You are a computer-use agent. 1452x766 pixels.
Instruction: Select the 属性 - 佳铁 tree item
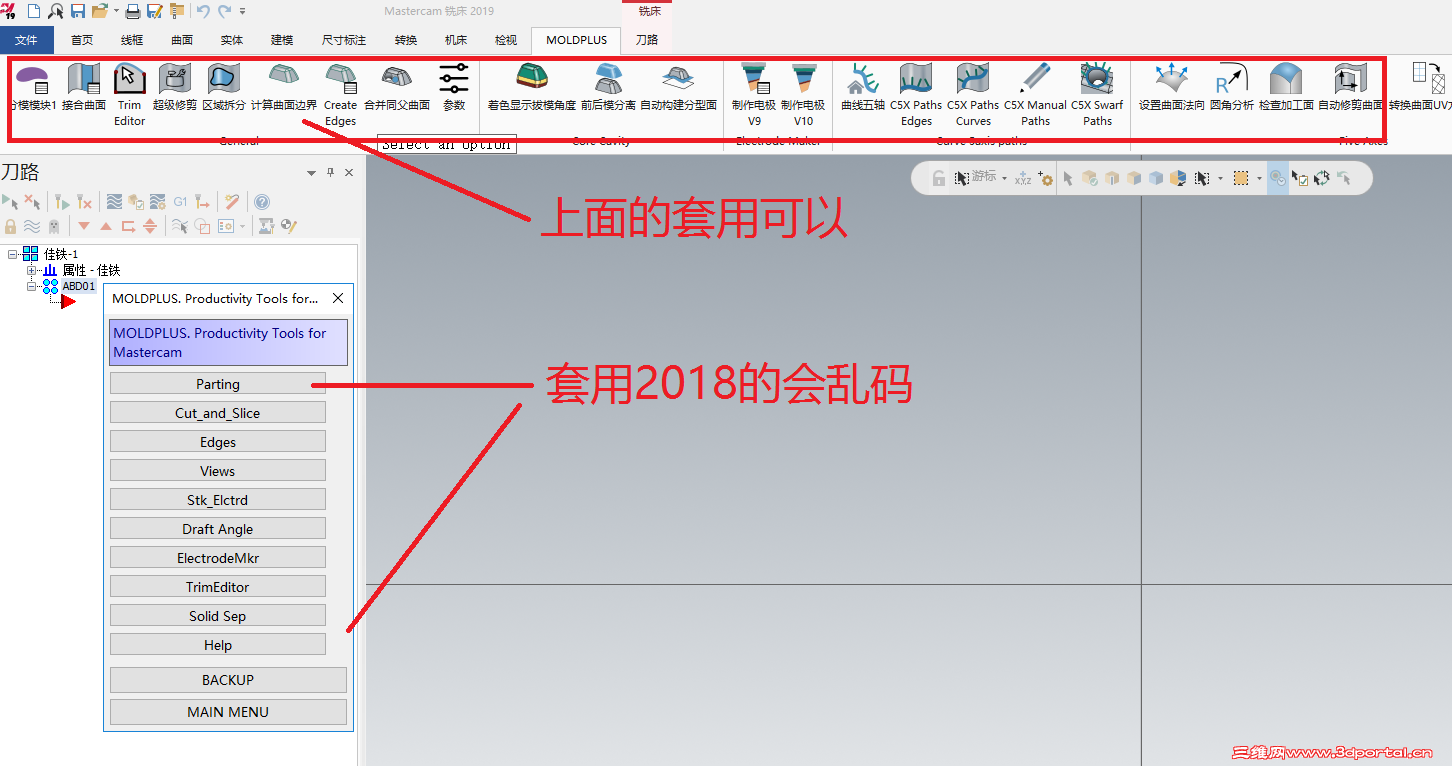(91, 270)
